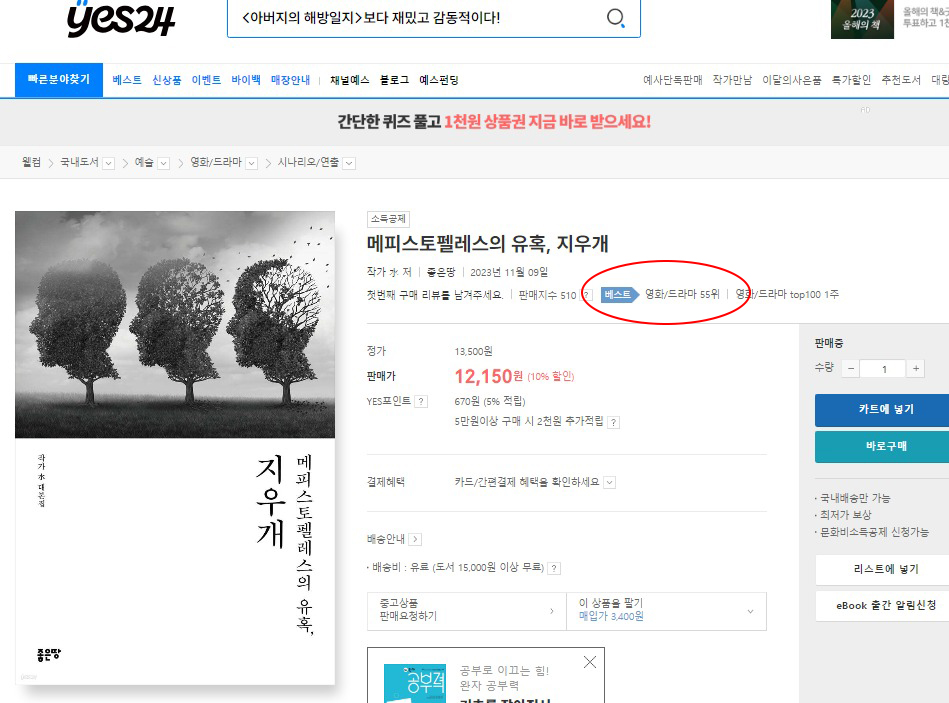Click the 배송비 help question icon

click(x=554, y=568)
